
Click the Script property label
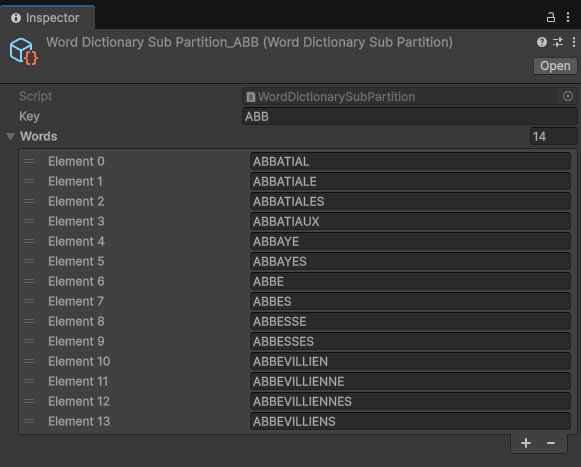tap(36, 96)
